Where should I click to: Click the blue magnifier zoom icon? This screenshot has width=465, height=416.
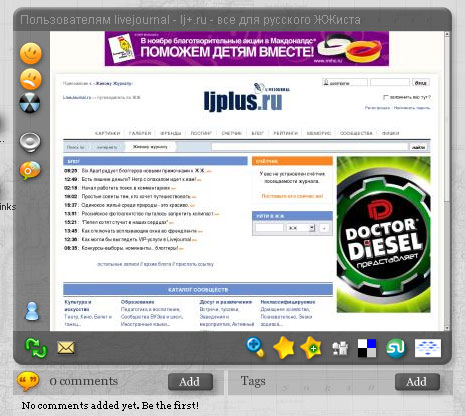click(x=255, y=347)
